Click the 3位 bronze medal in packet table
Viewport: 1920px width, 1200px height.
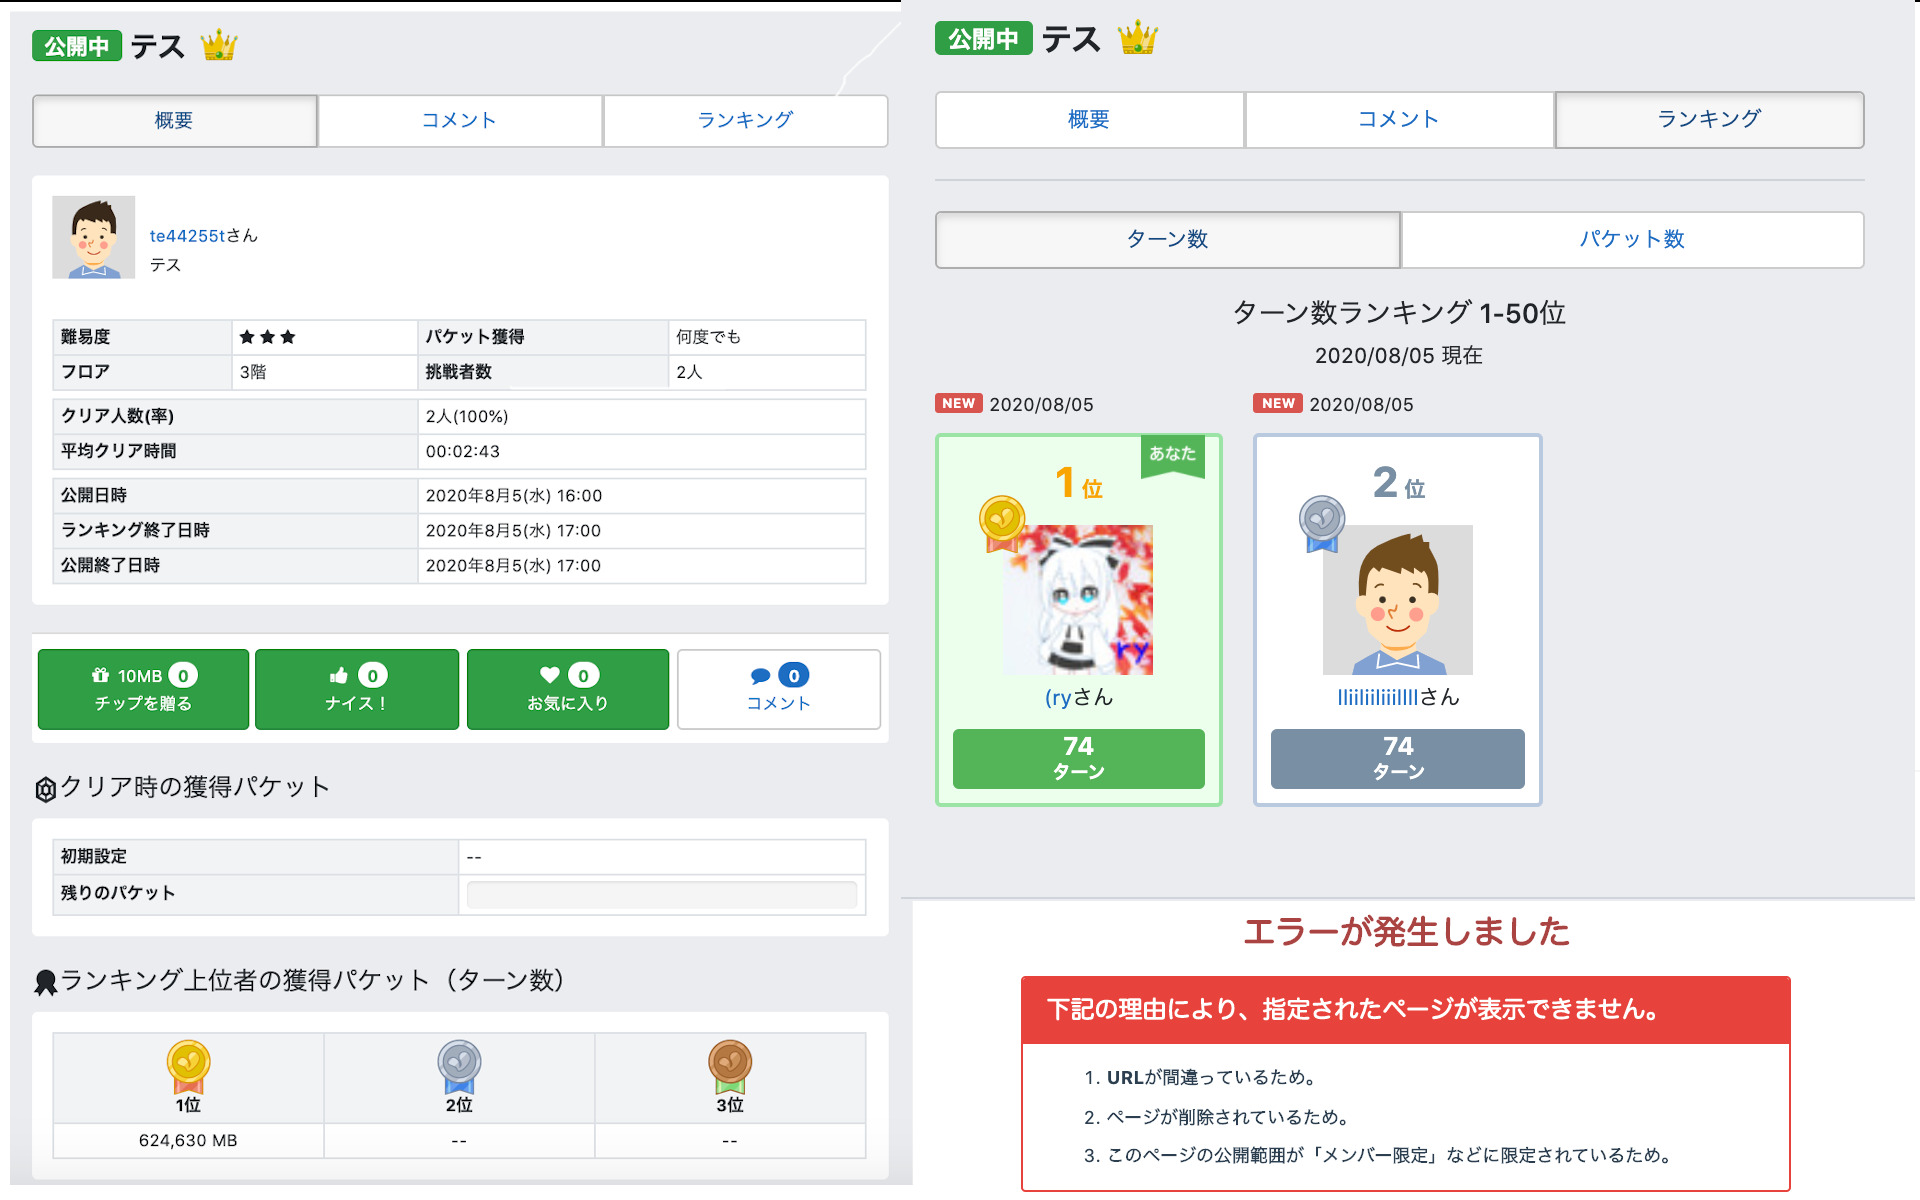(730, 1066)
